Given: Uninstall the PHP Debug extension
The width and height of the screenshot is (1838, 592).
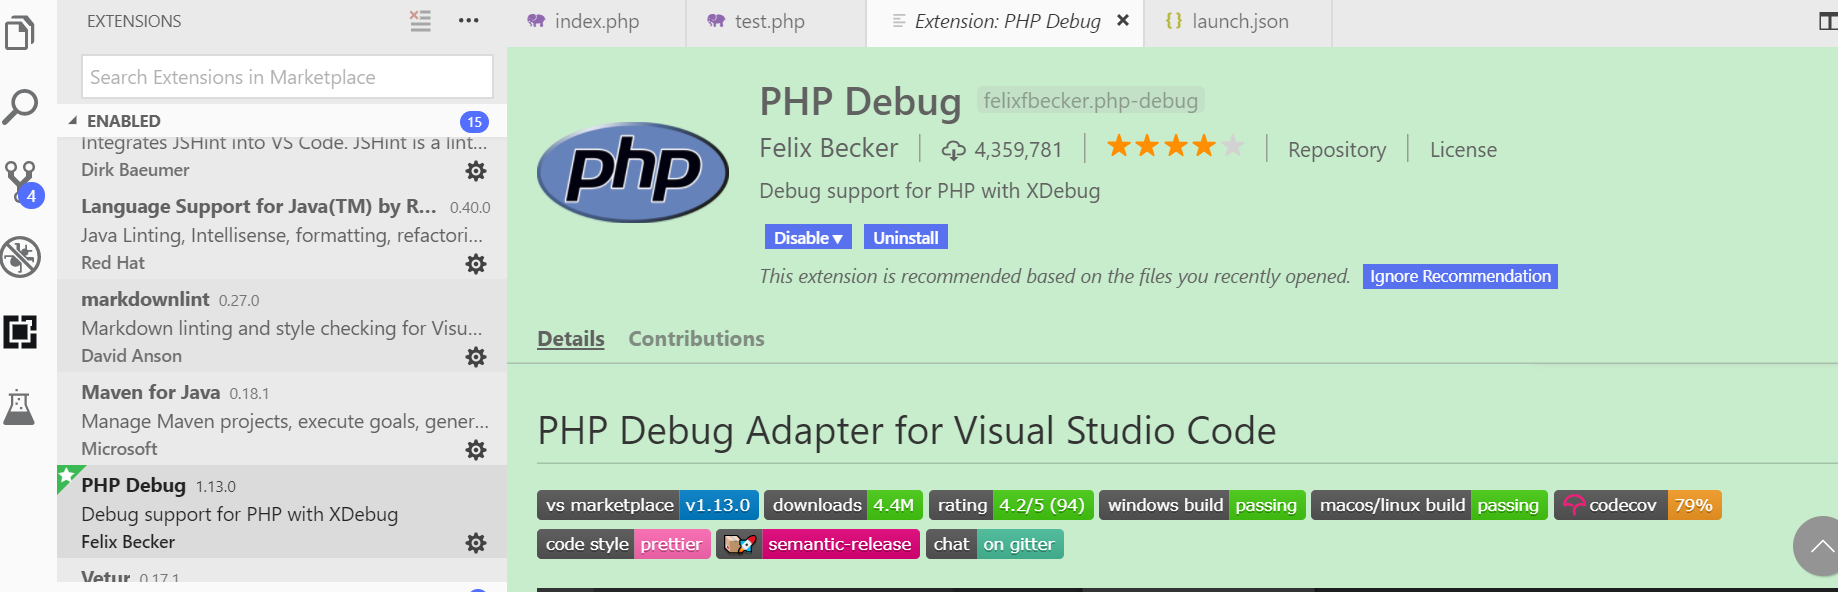Looking at the screenshot, I should pyautogui.click(x=906, y=238).
